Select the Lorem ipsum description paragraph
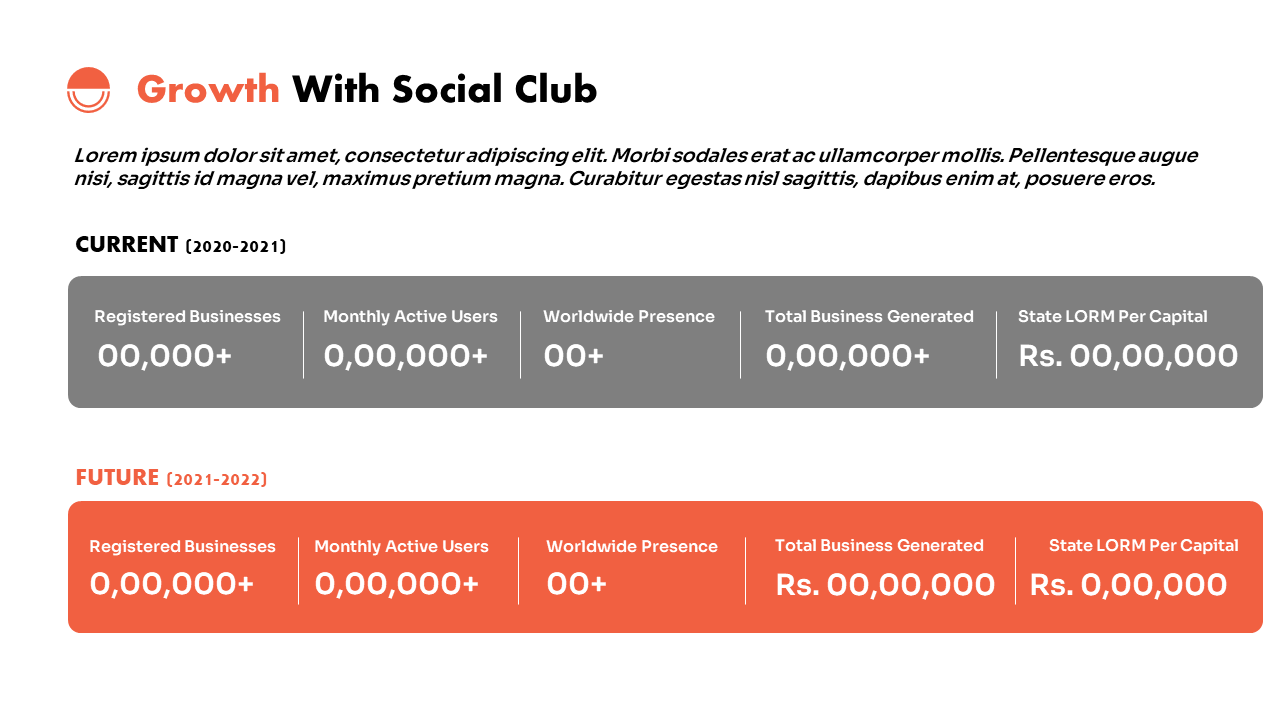 [636, 167]
